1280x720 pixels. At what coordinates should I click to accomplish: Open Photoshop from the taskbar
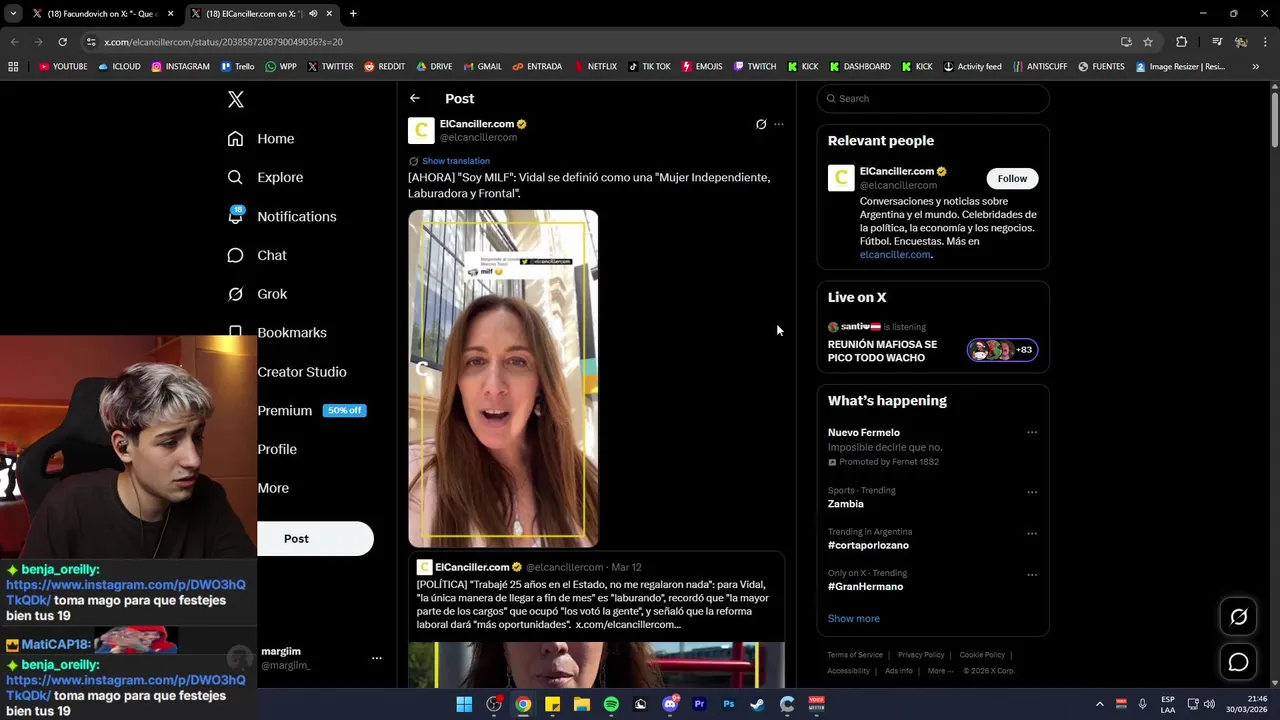[728, 704]
